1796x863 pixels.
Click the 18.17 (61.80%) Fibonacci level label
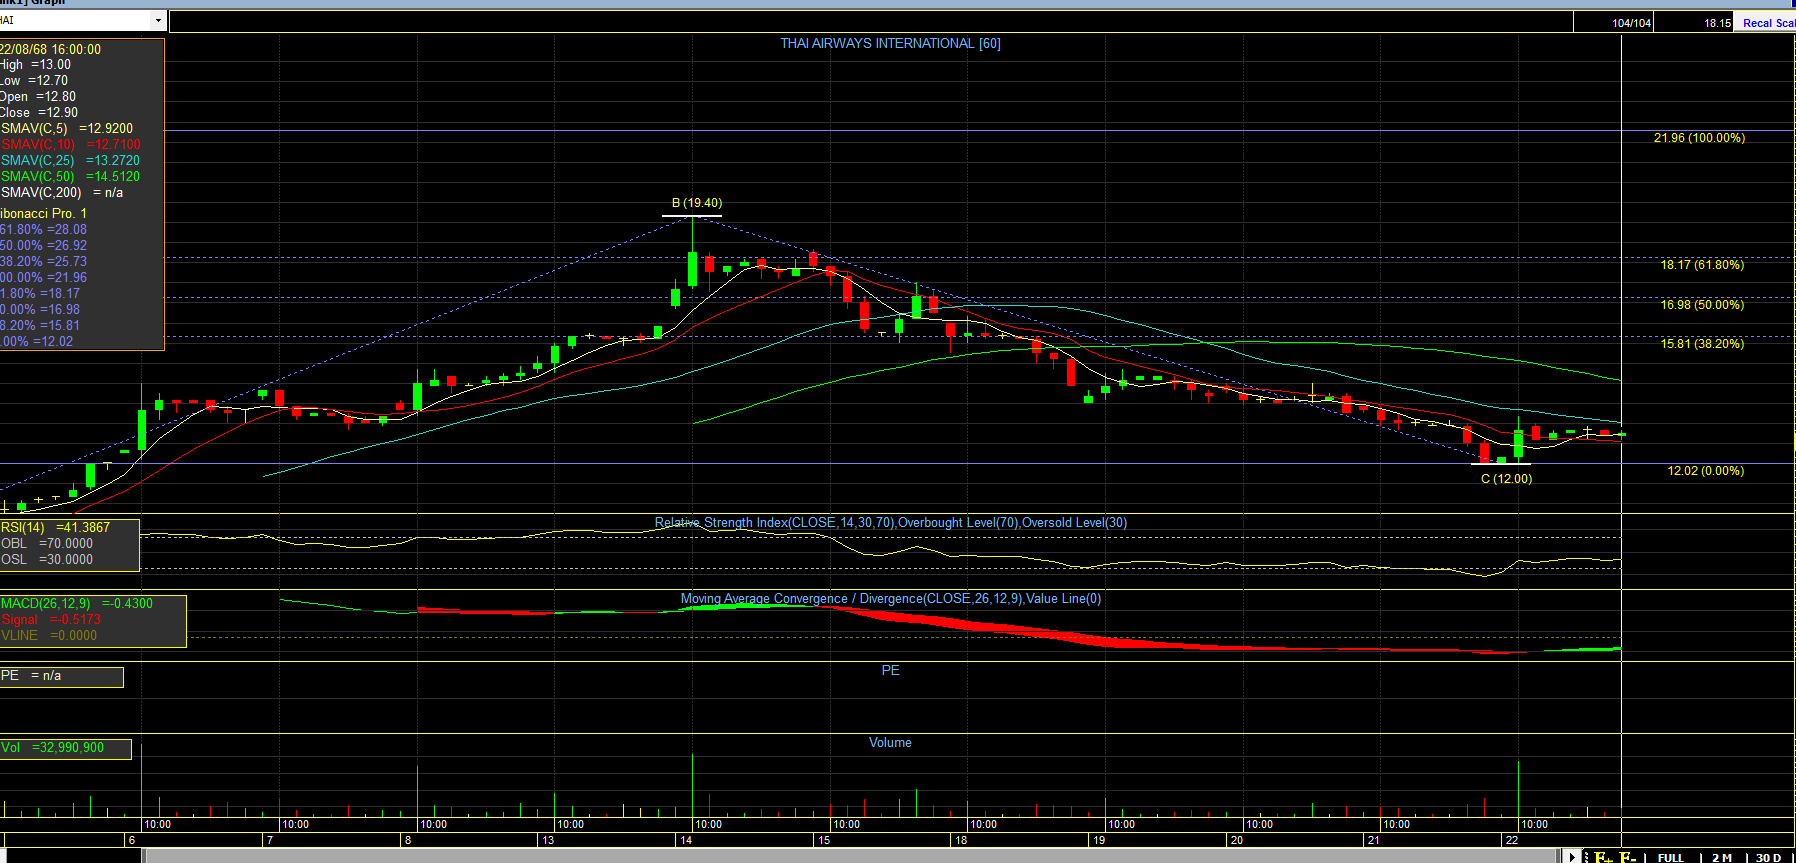pyautogui.click(x=1702, y=265)
